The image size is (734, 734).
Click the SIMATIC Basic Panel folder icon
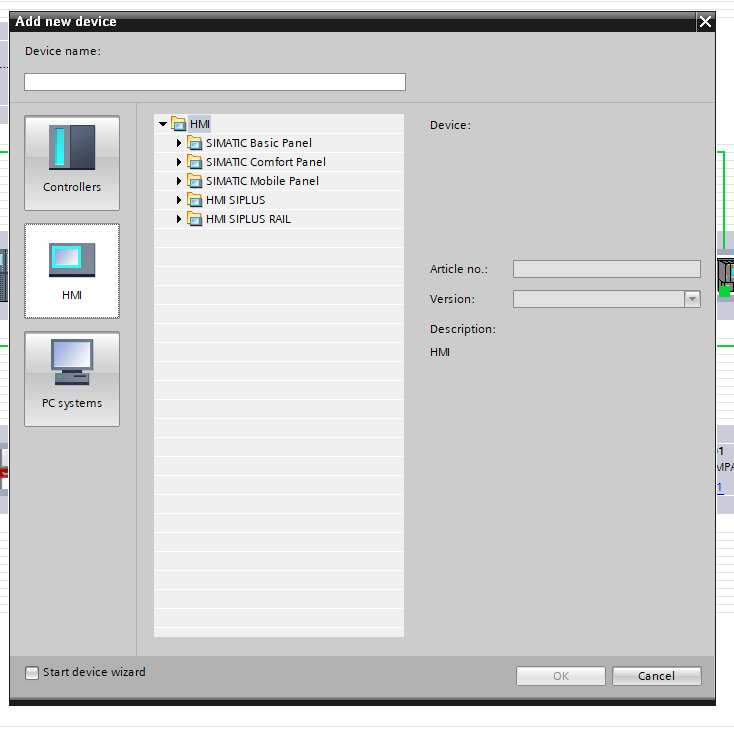(194, 143)
